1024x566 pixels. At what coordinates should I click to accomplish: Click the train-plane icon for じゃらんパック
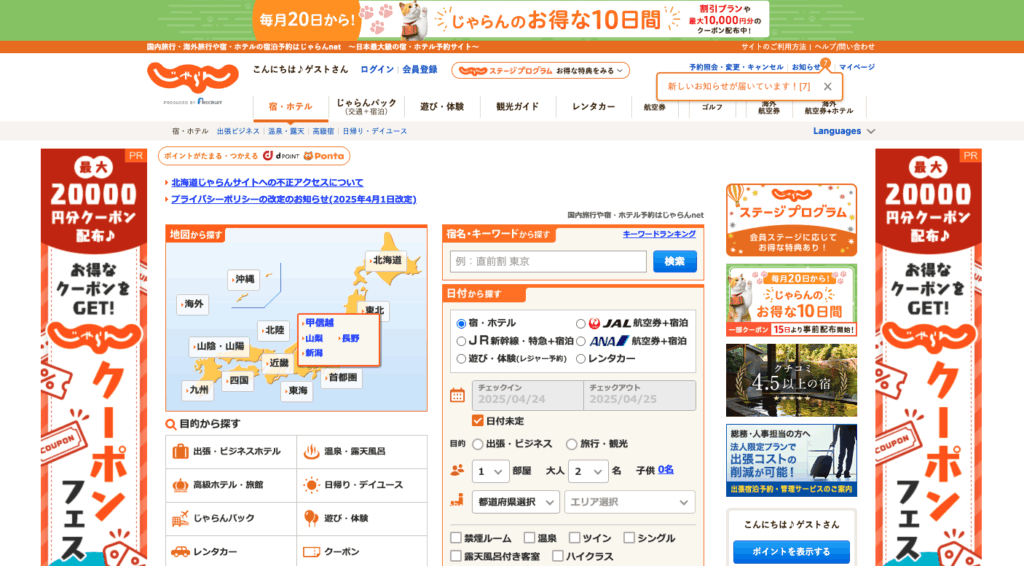180,518
